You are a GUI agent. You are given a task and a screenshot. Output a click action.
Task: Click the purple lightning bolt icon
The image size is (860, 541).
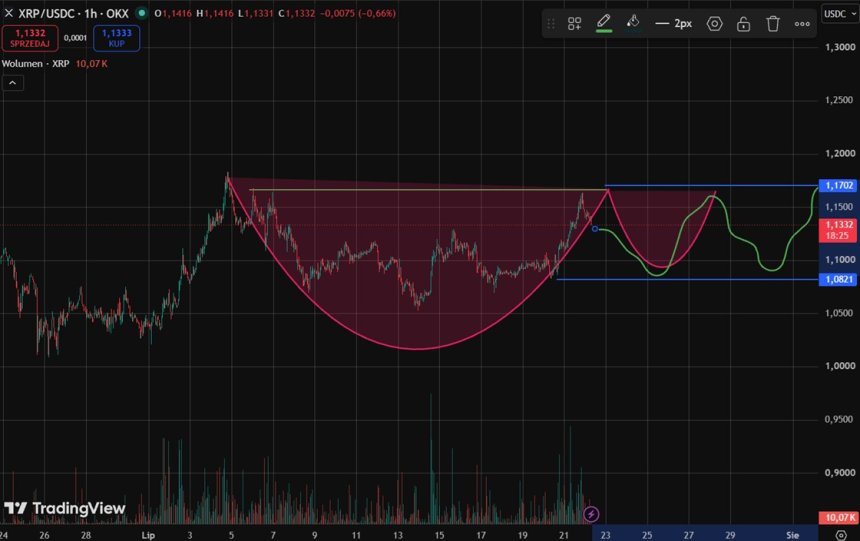591,514
